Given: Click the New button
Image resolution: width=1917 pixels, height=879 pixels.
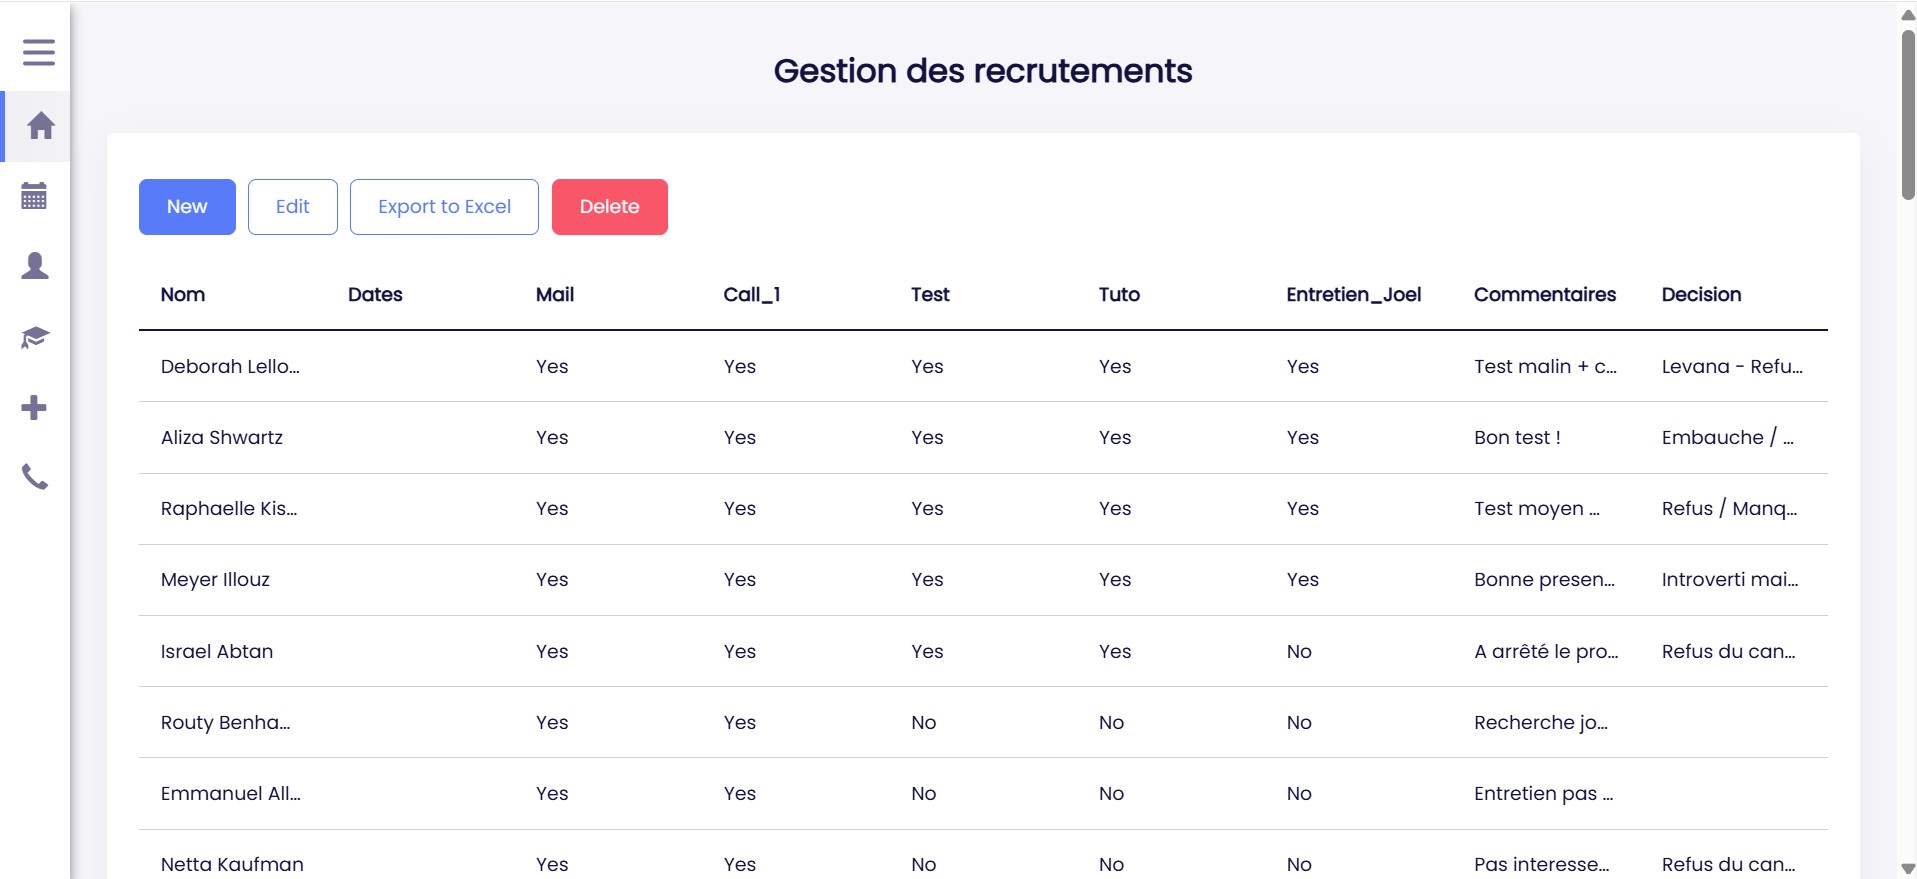Looking at the screenshot, I should coord(187,207).
